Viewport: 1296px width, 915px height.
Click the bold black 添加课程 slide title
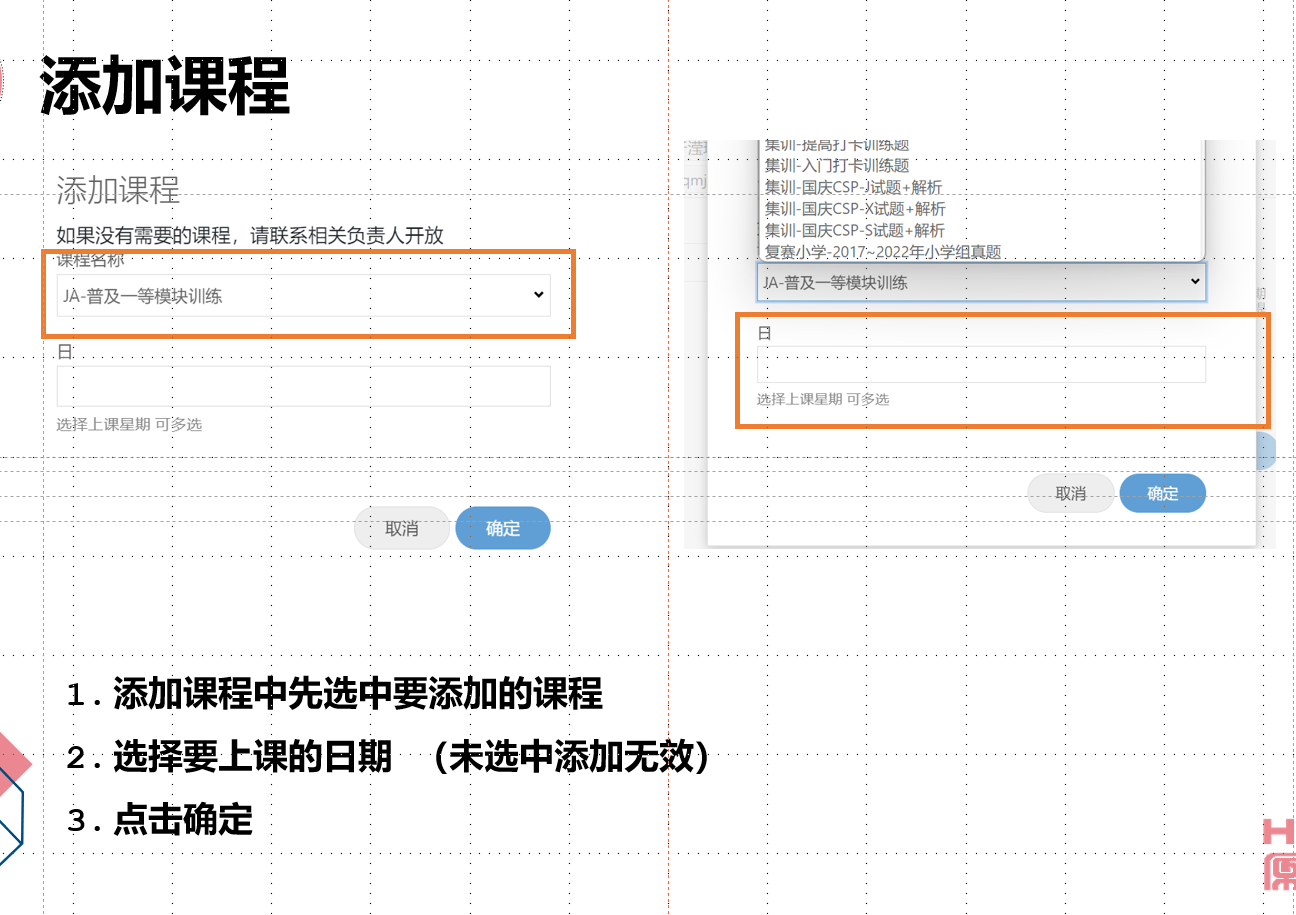(x=165, y=86)
